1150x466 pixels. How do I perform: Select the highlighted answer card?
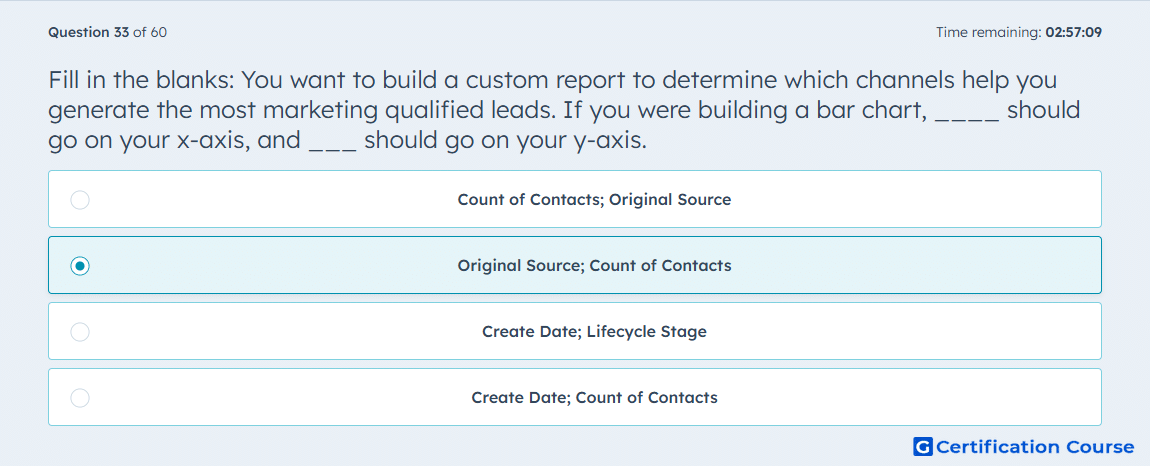(x=575, y=265)
